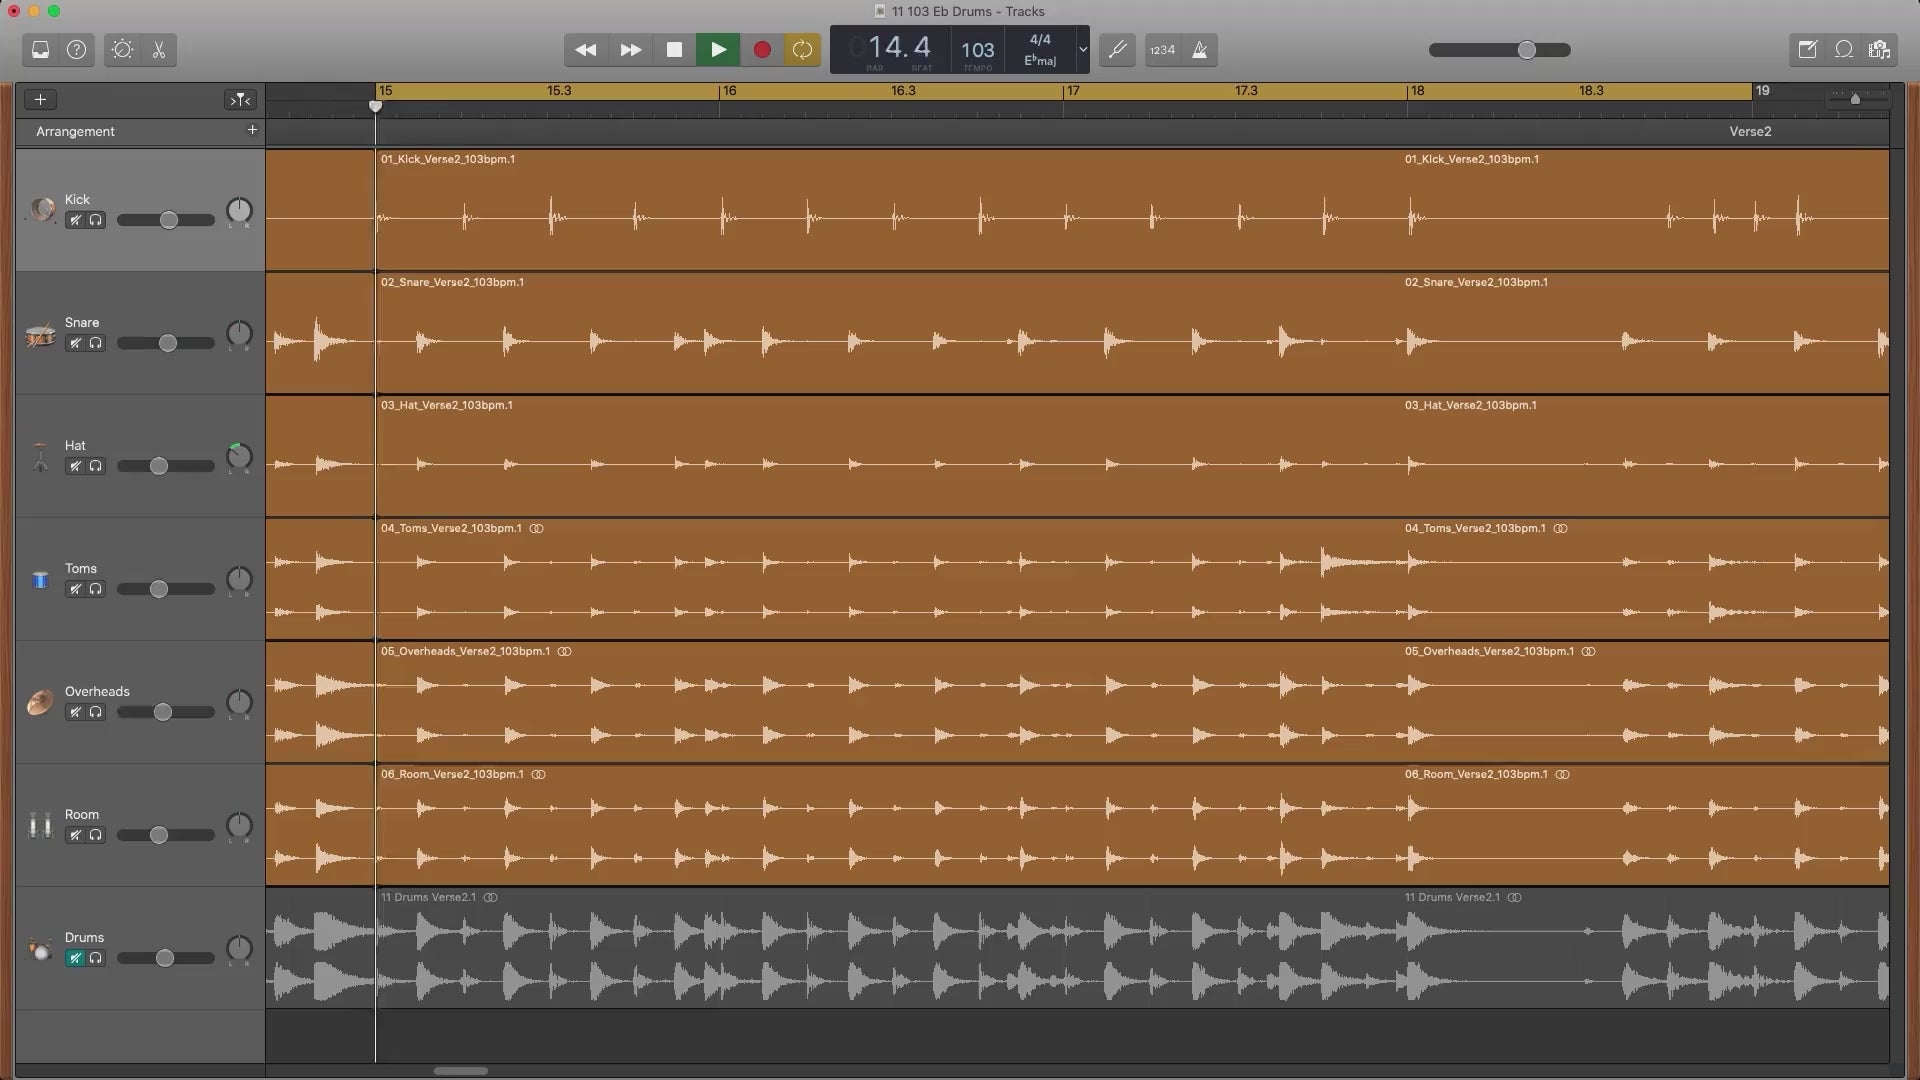Screen dimensions: 1920x1080
Task: Select the Kick track icon
Action: tap(41, 210)
